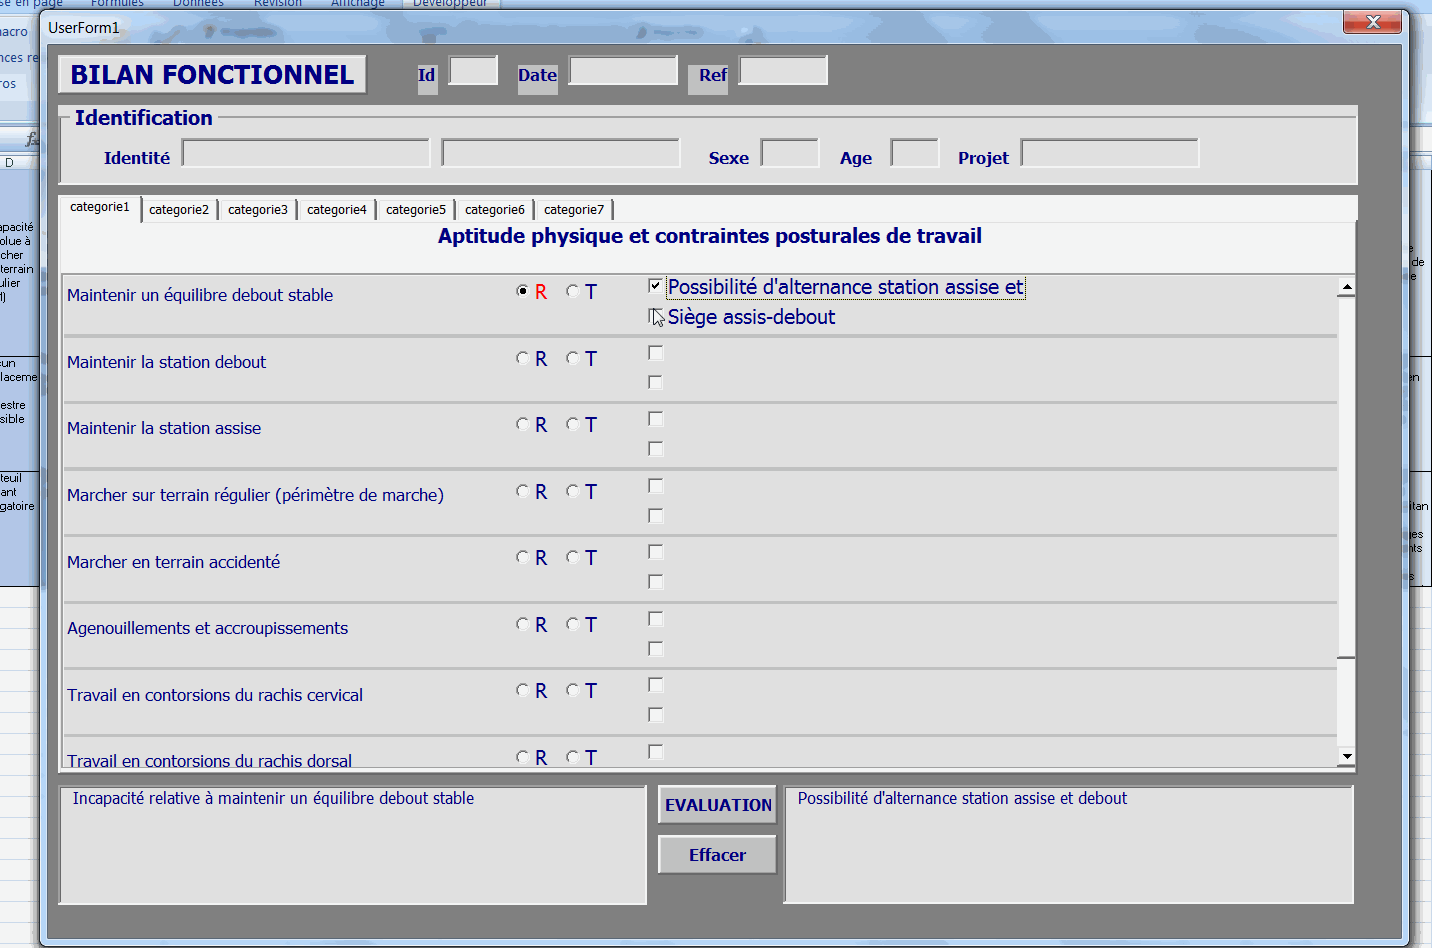The image size is (1432, 948).
Task: Uncheck Possibilité d'alternance station assise checkbox
Action: click(656, 286)
